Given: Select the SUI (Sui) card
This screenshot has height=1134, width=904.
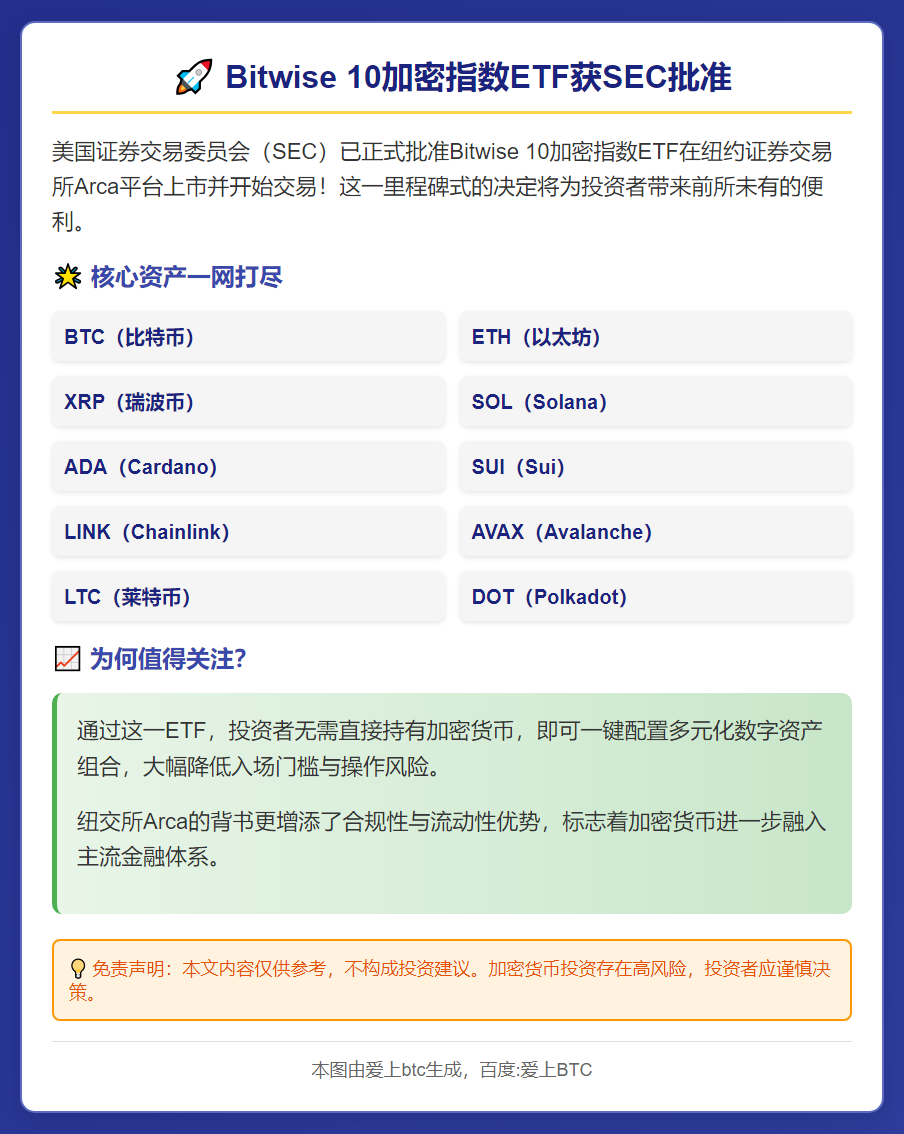Looking at the screenshot, I should [655, 467].
